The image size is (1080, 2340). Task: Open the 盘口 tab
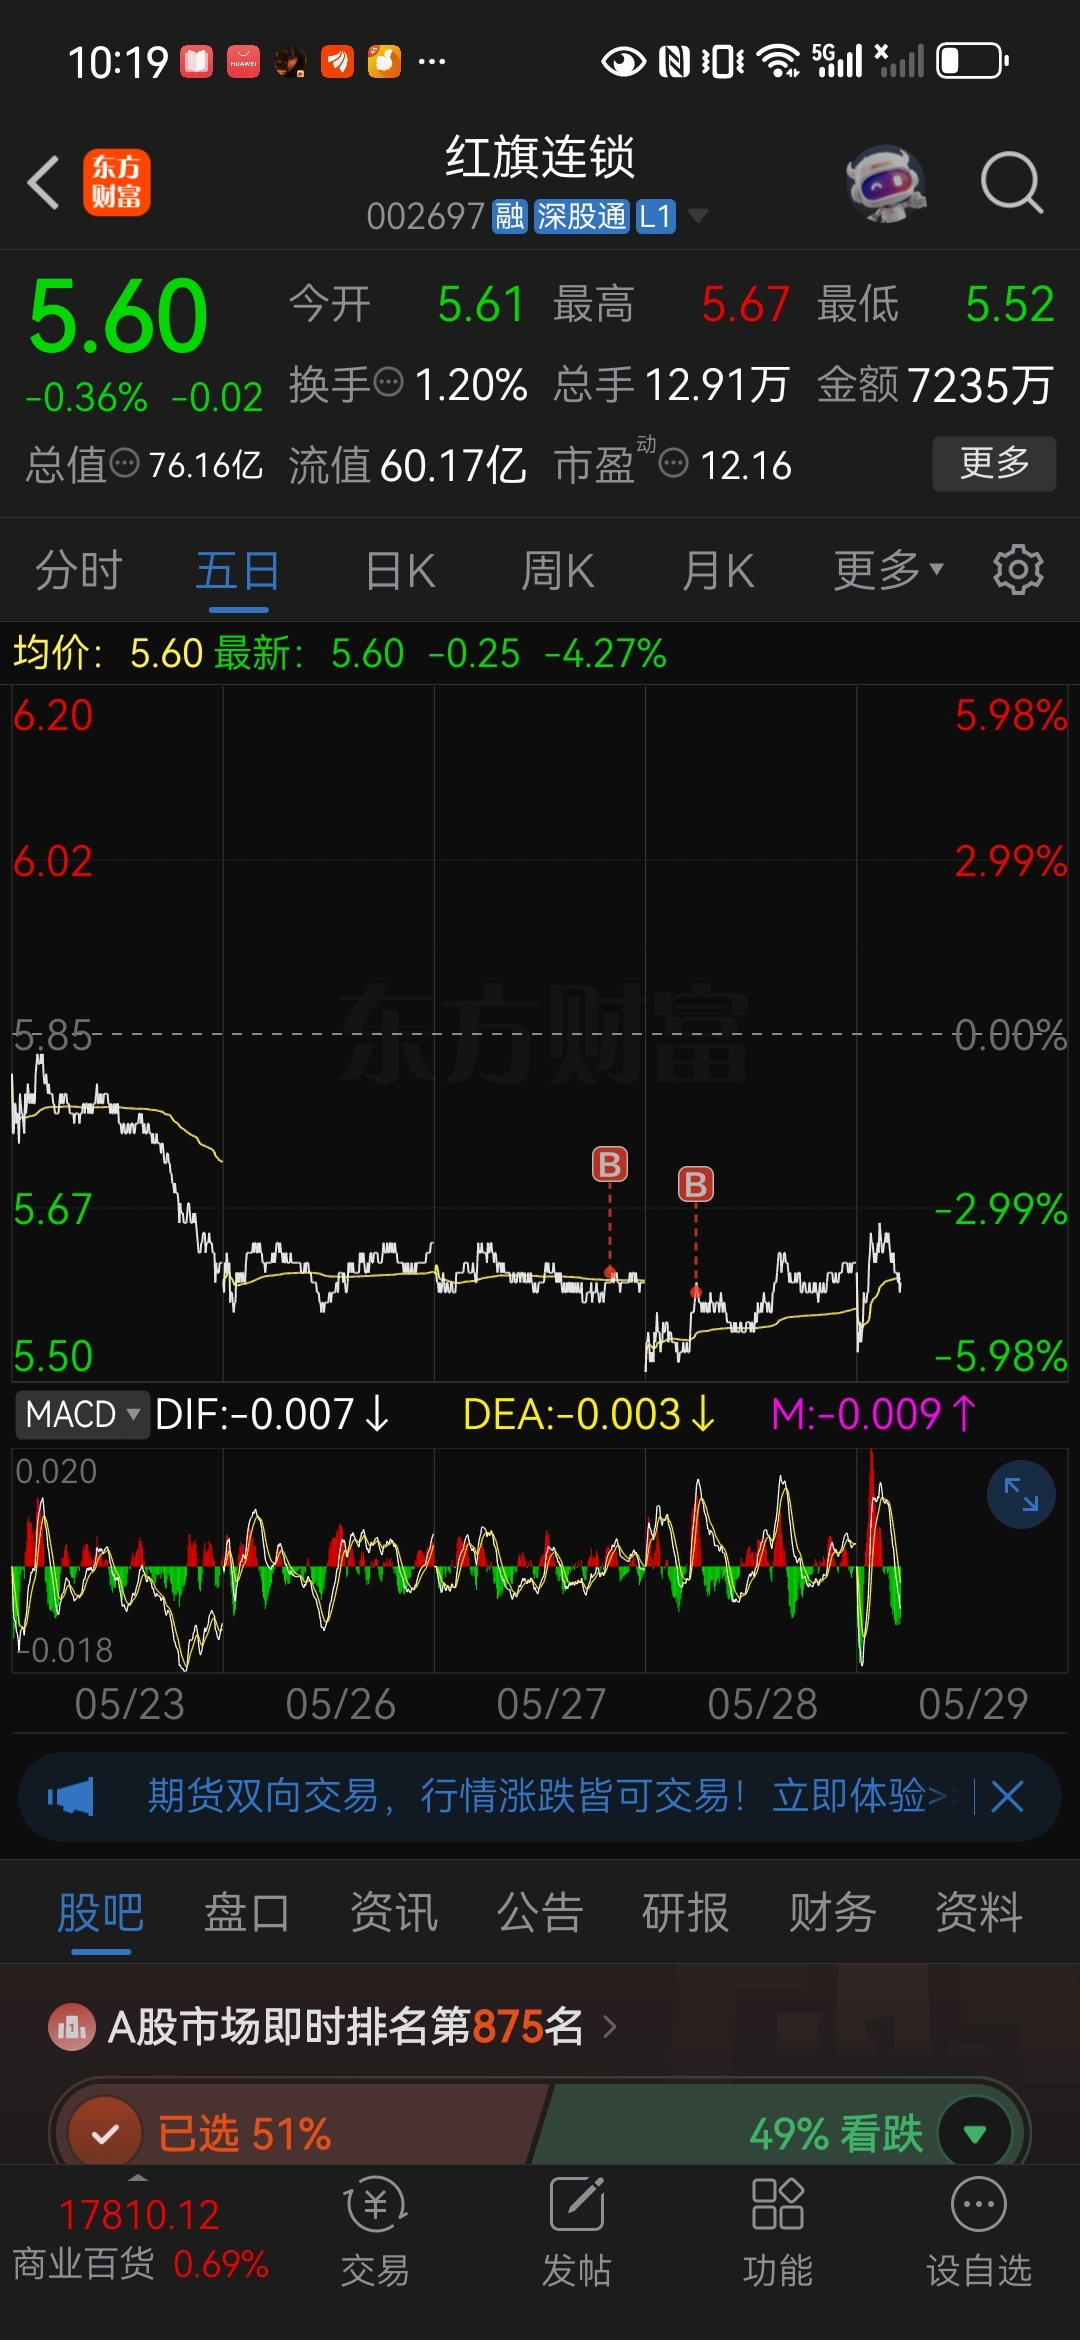(x=247, y=1913)
